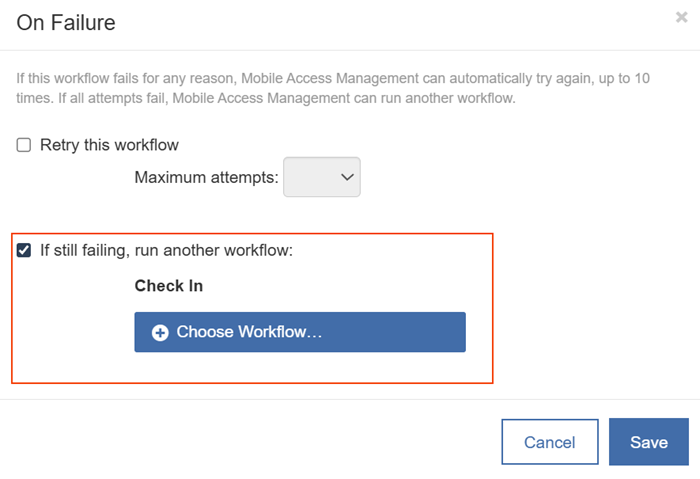Click the Choose Workflow text label
Image resolution: width=700 pixels, height=479 pixels.
click(249, 332)
